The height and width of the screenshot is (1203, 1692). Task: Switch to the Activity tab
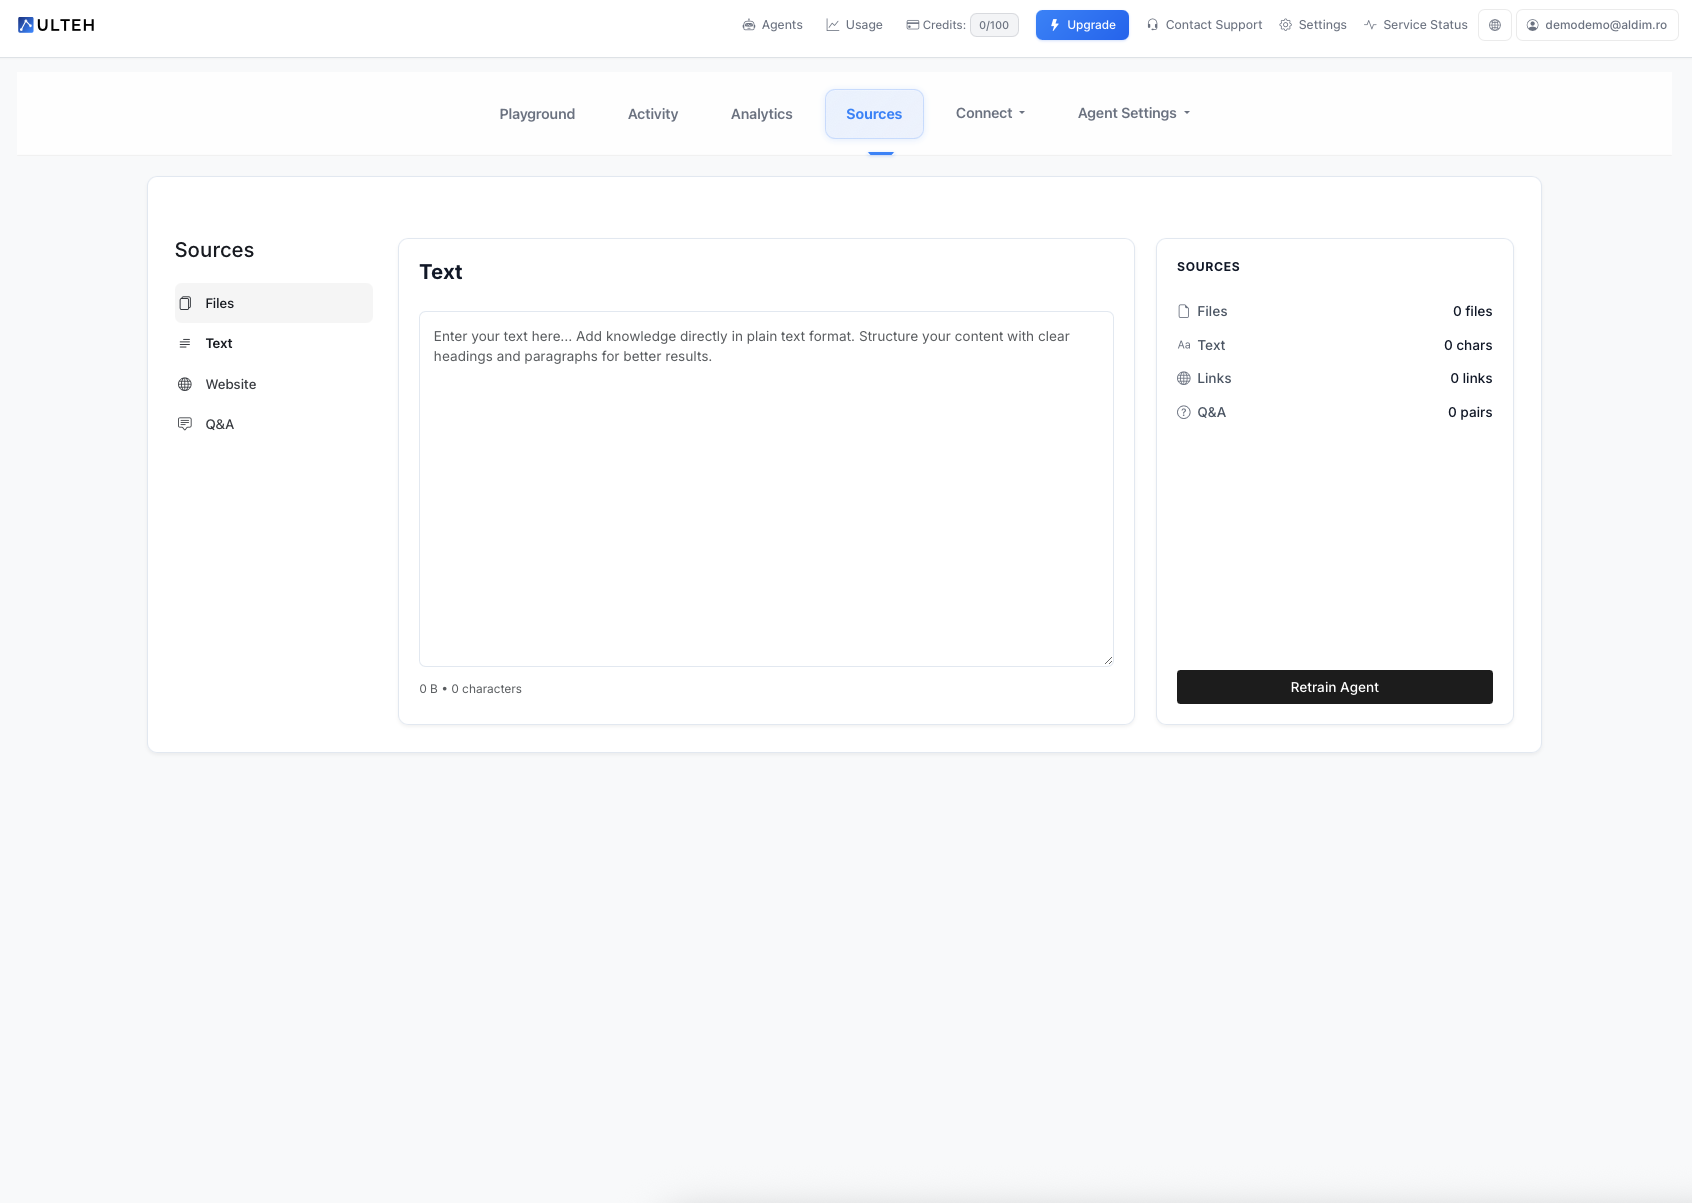(653, 113)
